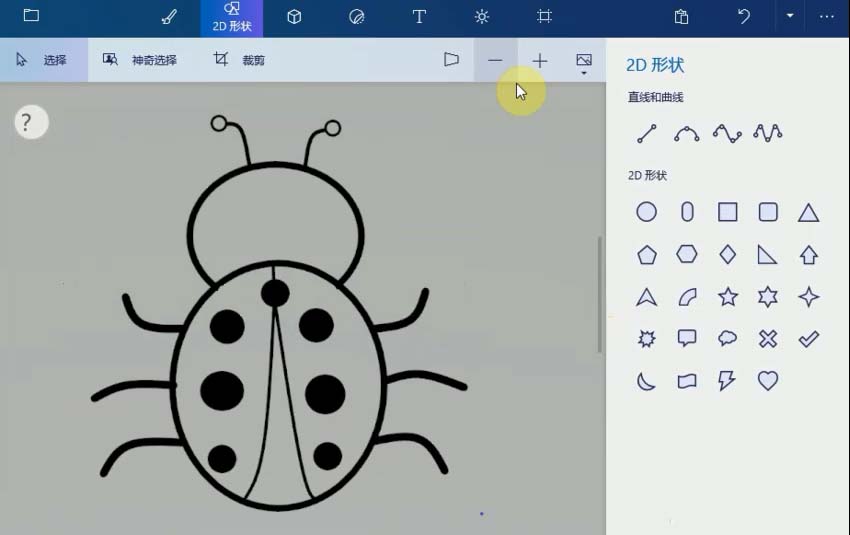The height and width of the screenshot is (535, 850).
Task: Pick the six-point star shape
Action: point(768,296)
